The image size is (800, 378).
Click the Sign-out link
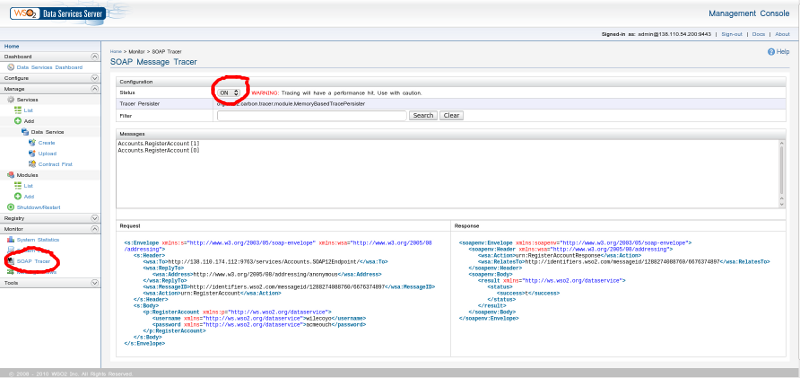coord(732,34)
